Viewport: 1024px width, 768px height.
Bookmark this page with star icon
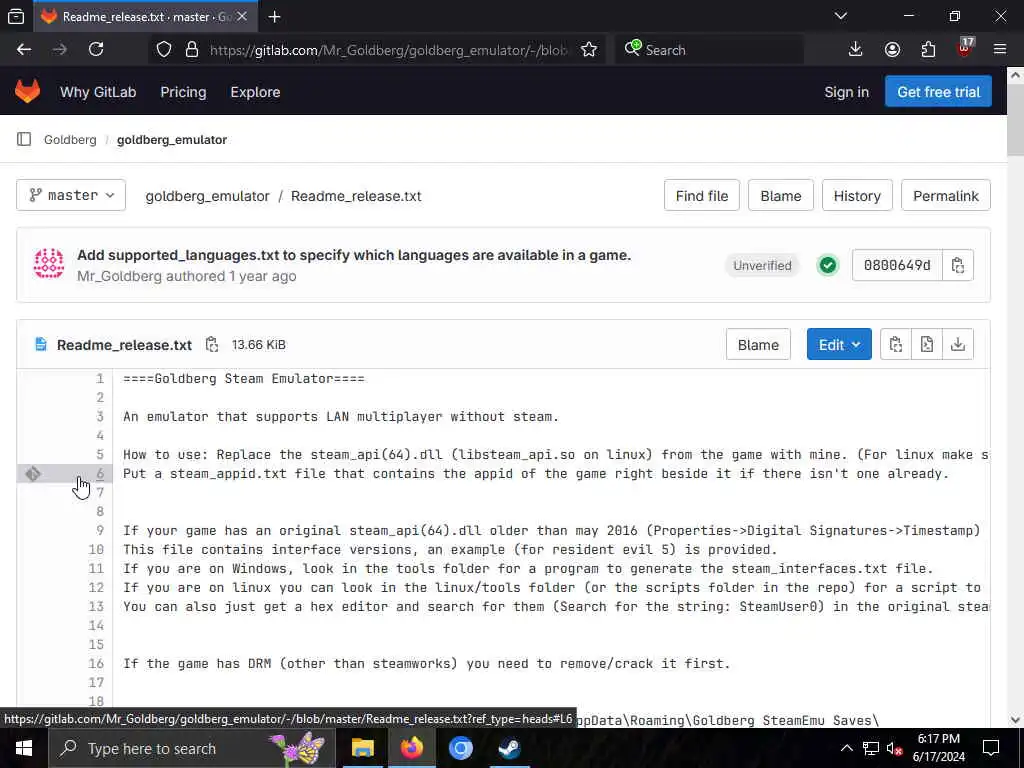[589, 50]
